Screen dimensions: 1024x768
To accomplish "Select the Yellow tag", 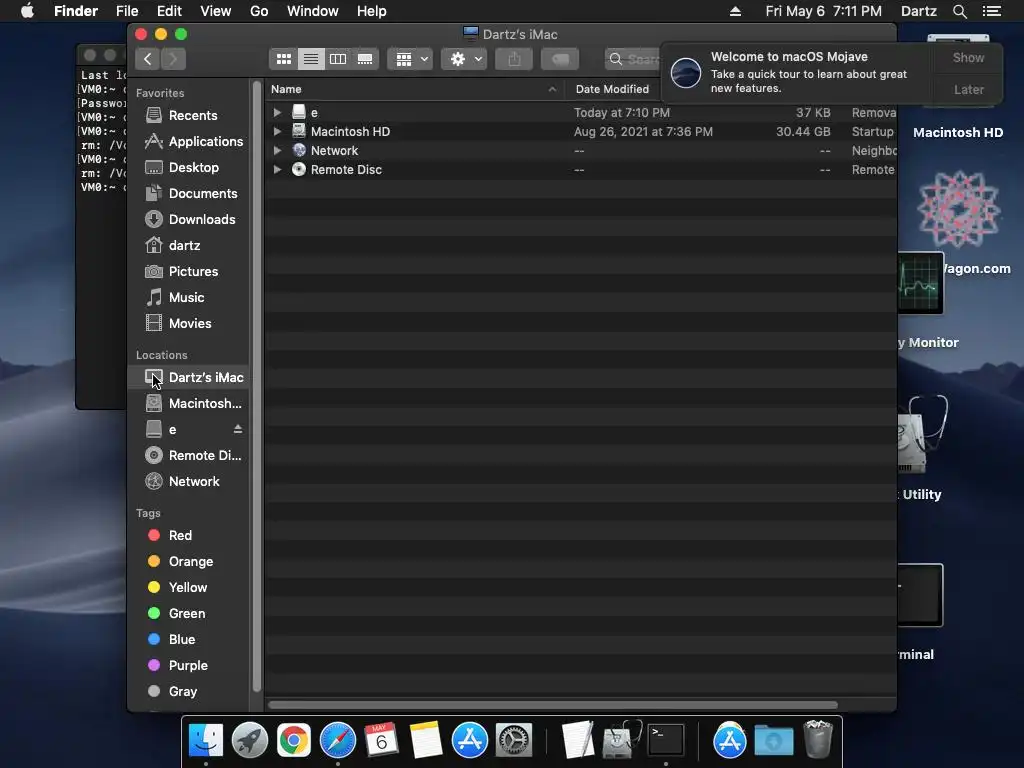I will (x=189, y=588).
